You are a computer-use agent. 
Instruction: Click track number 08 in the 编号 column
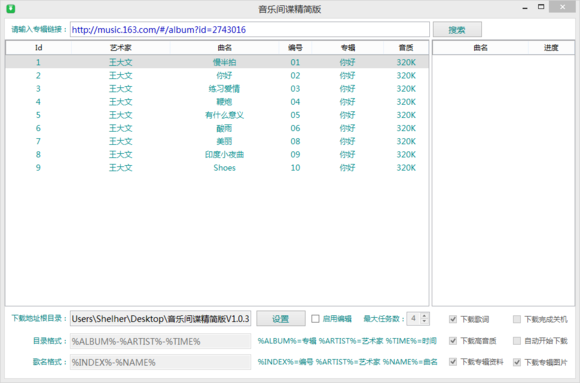[295, 141]
